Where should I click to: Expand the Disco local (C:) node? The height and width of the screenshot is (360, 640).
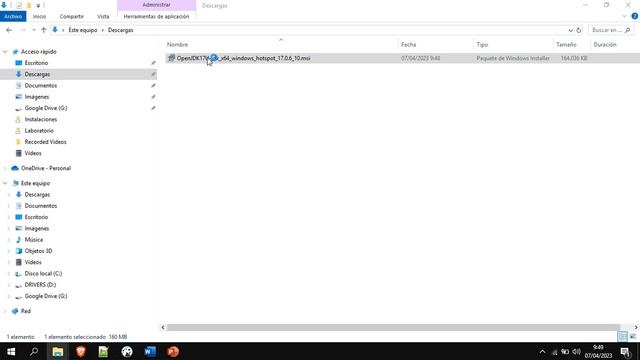coord(9,273)
